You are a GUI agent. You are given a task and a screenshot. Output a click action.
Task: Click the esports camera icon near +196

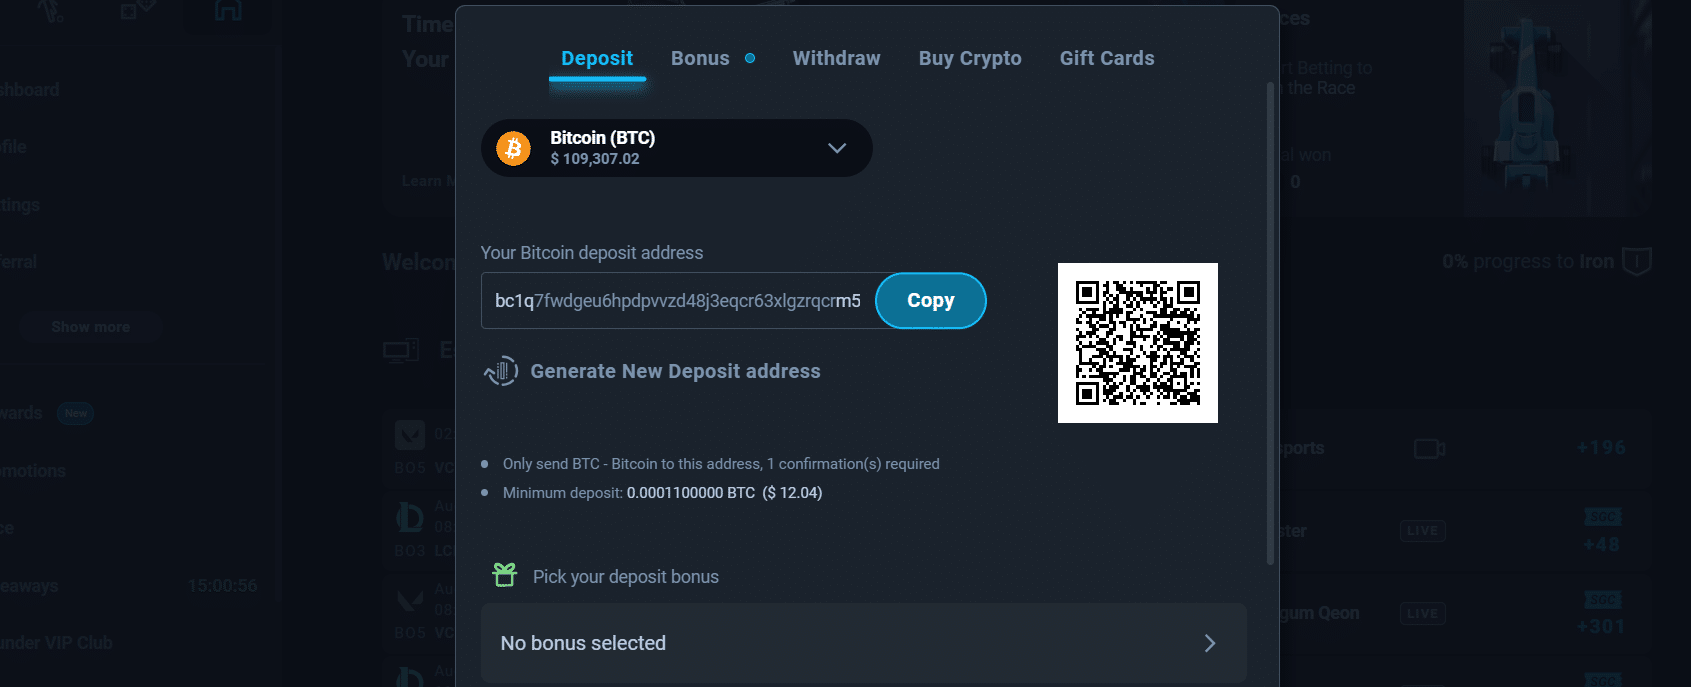tap(1429, 448)
